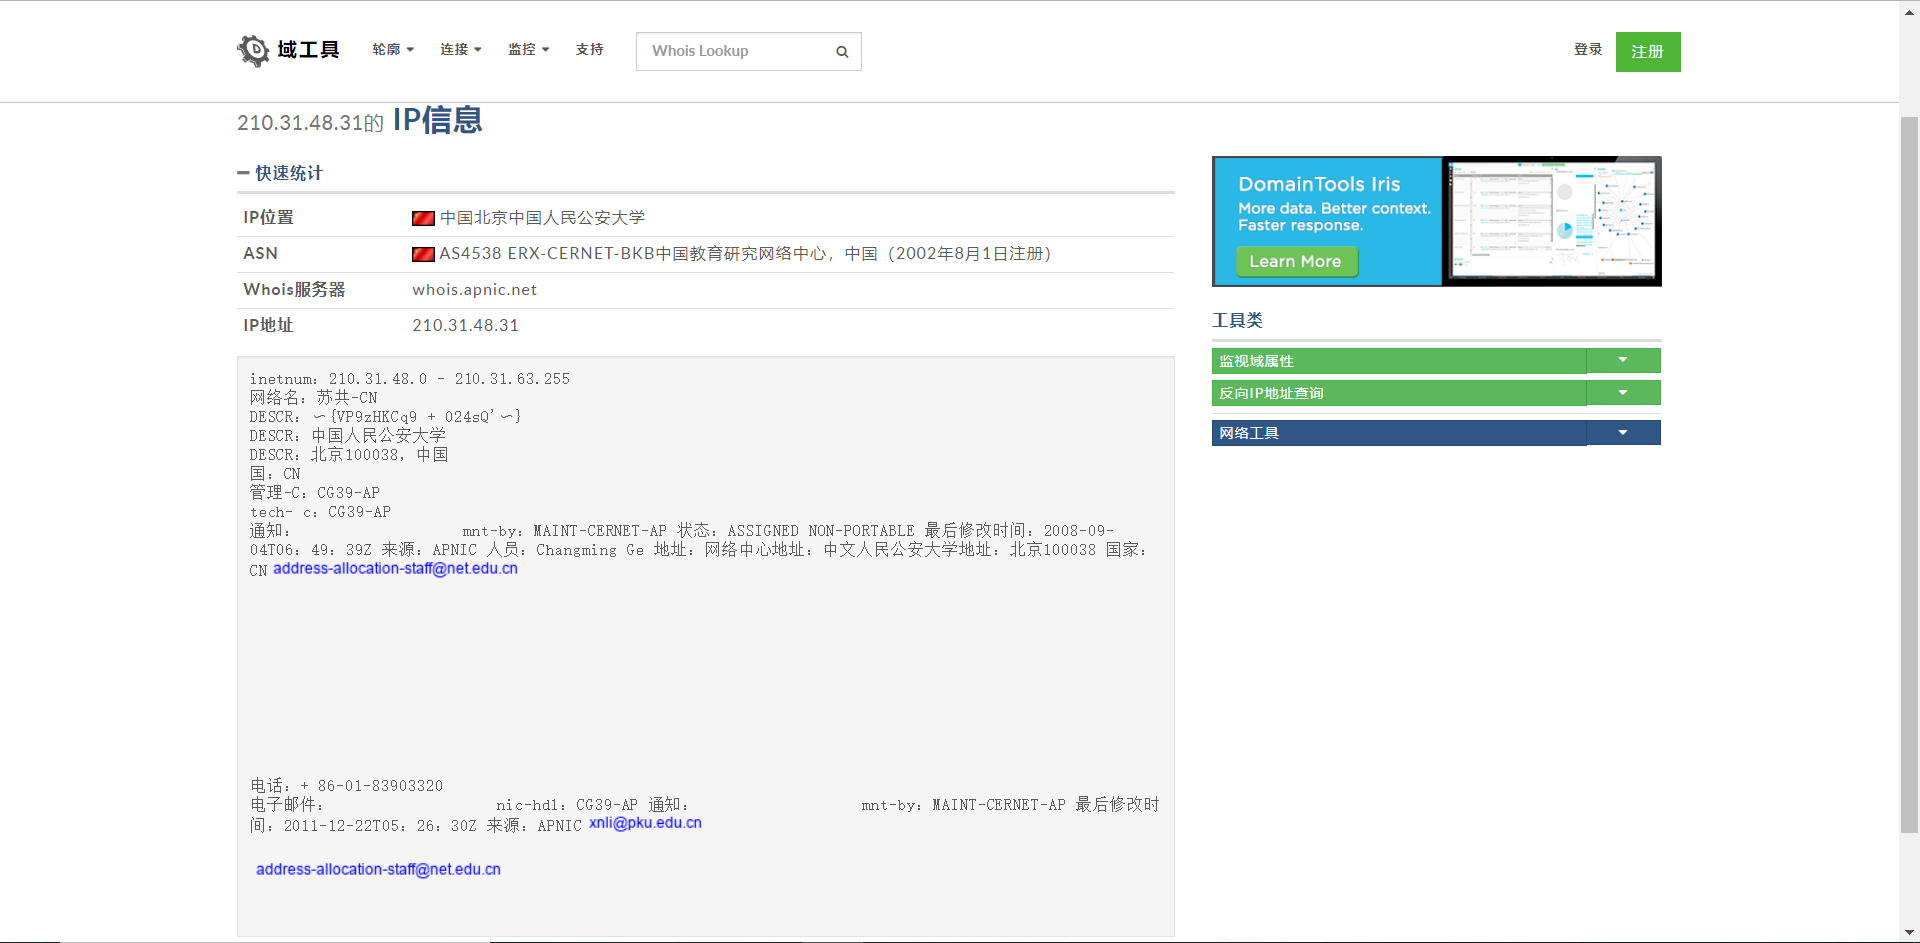Click the DomainTools Iris ad screenshot thumbnail

pos(1552,221)
